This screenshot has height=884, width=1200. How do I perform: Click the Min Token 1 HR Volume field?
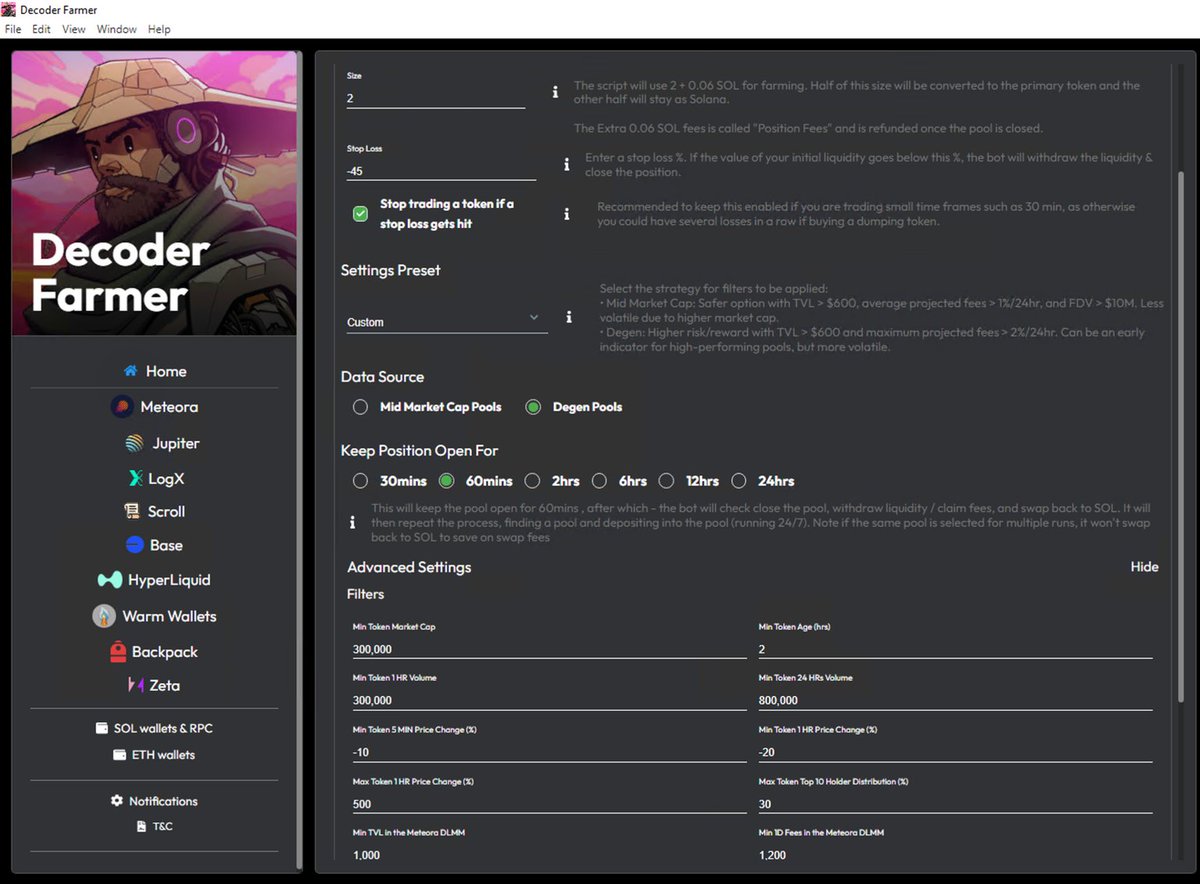point(549,700)
